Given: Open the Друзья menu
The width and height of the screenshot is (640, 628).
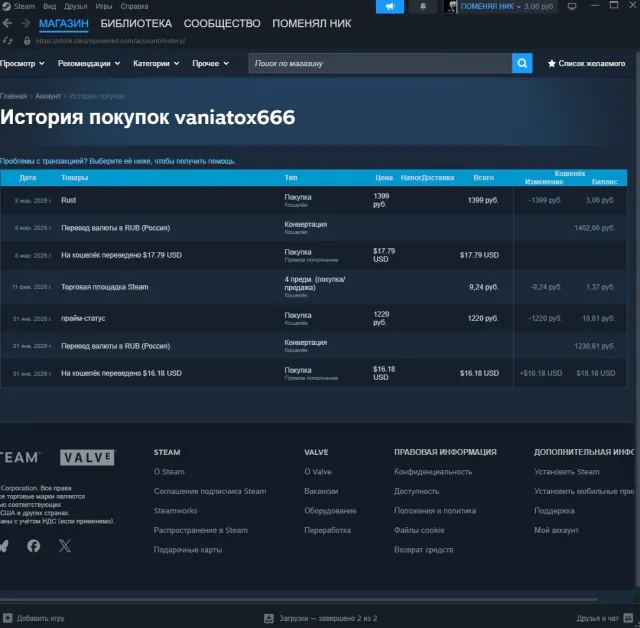Looking at the screenshot, I should [76, 7].
